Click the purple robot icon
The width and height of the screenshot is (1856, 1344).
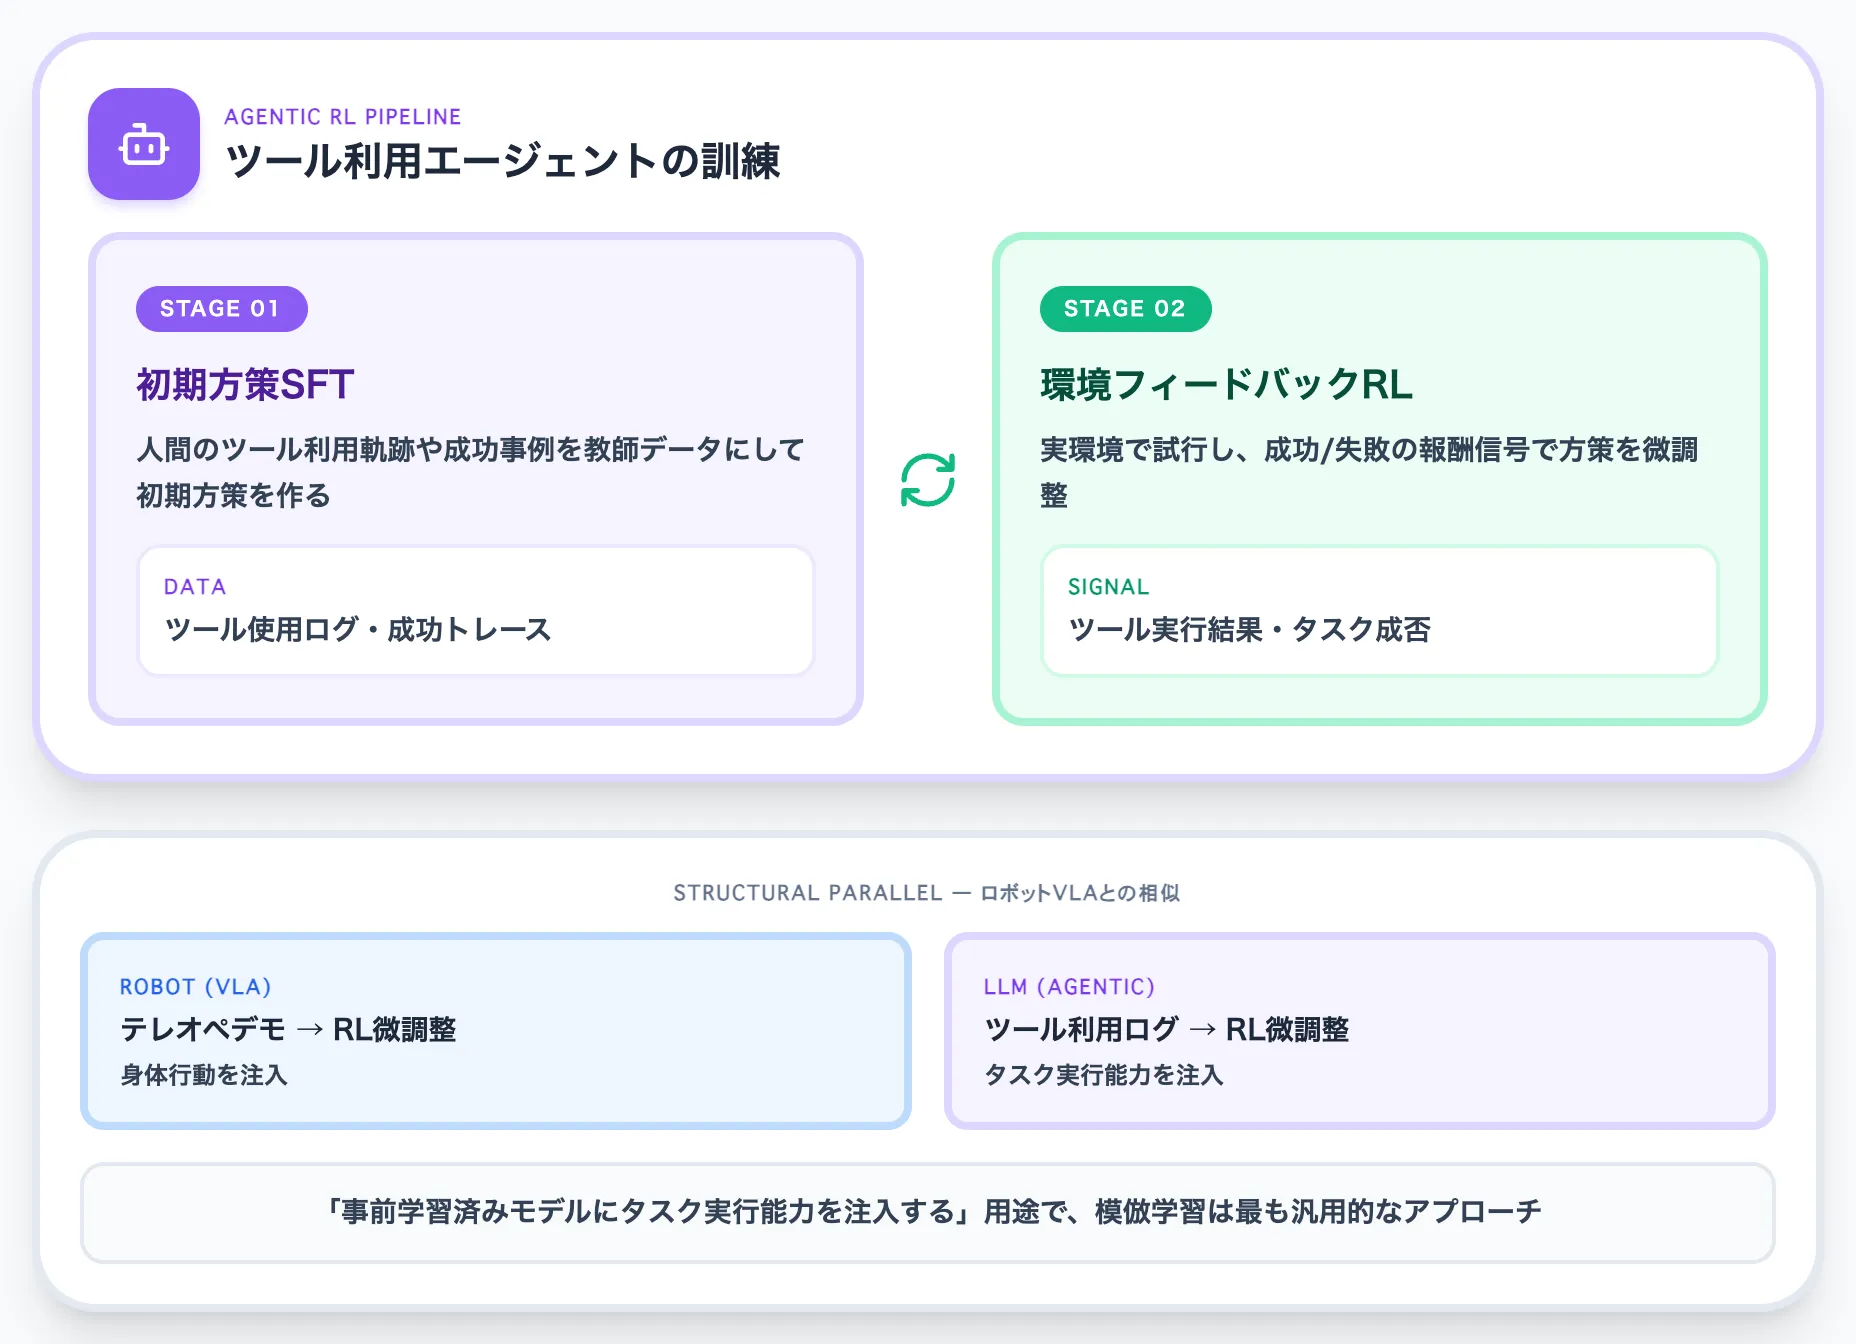click(144, 144)
